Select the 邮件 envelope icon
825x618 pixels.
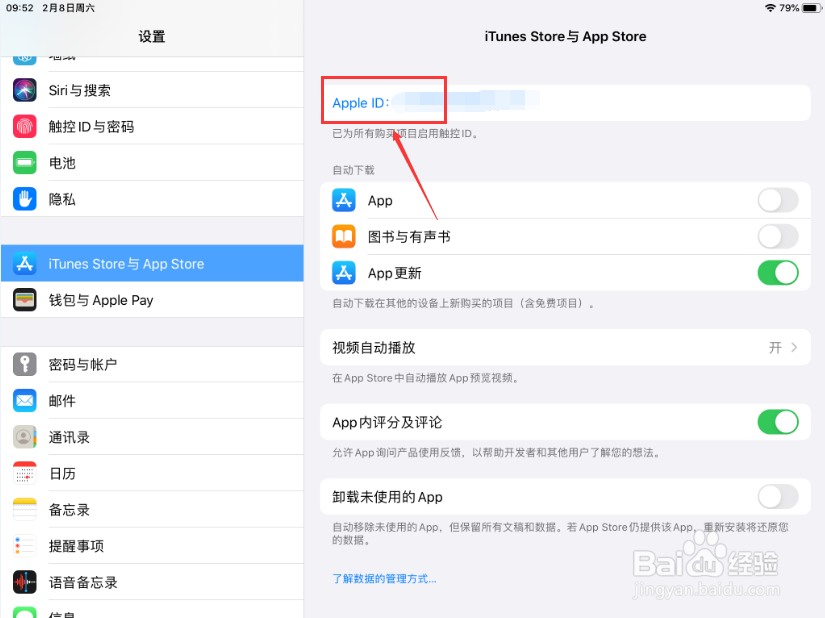22,400
